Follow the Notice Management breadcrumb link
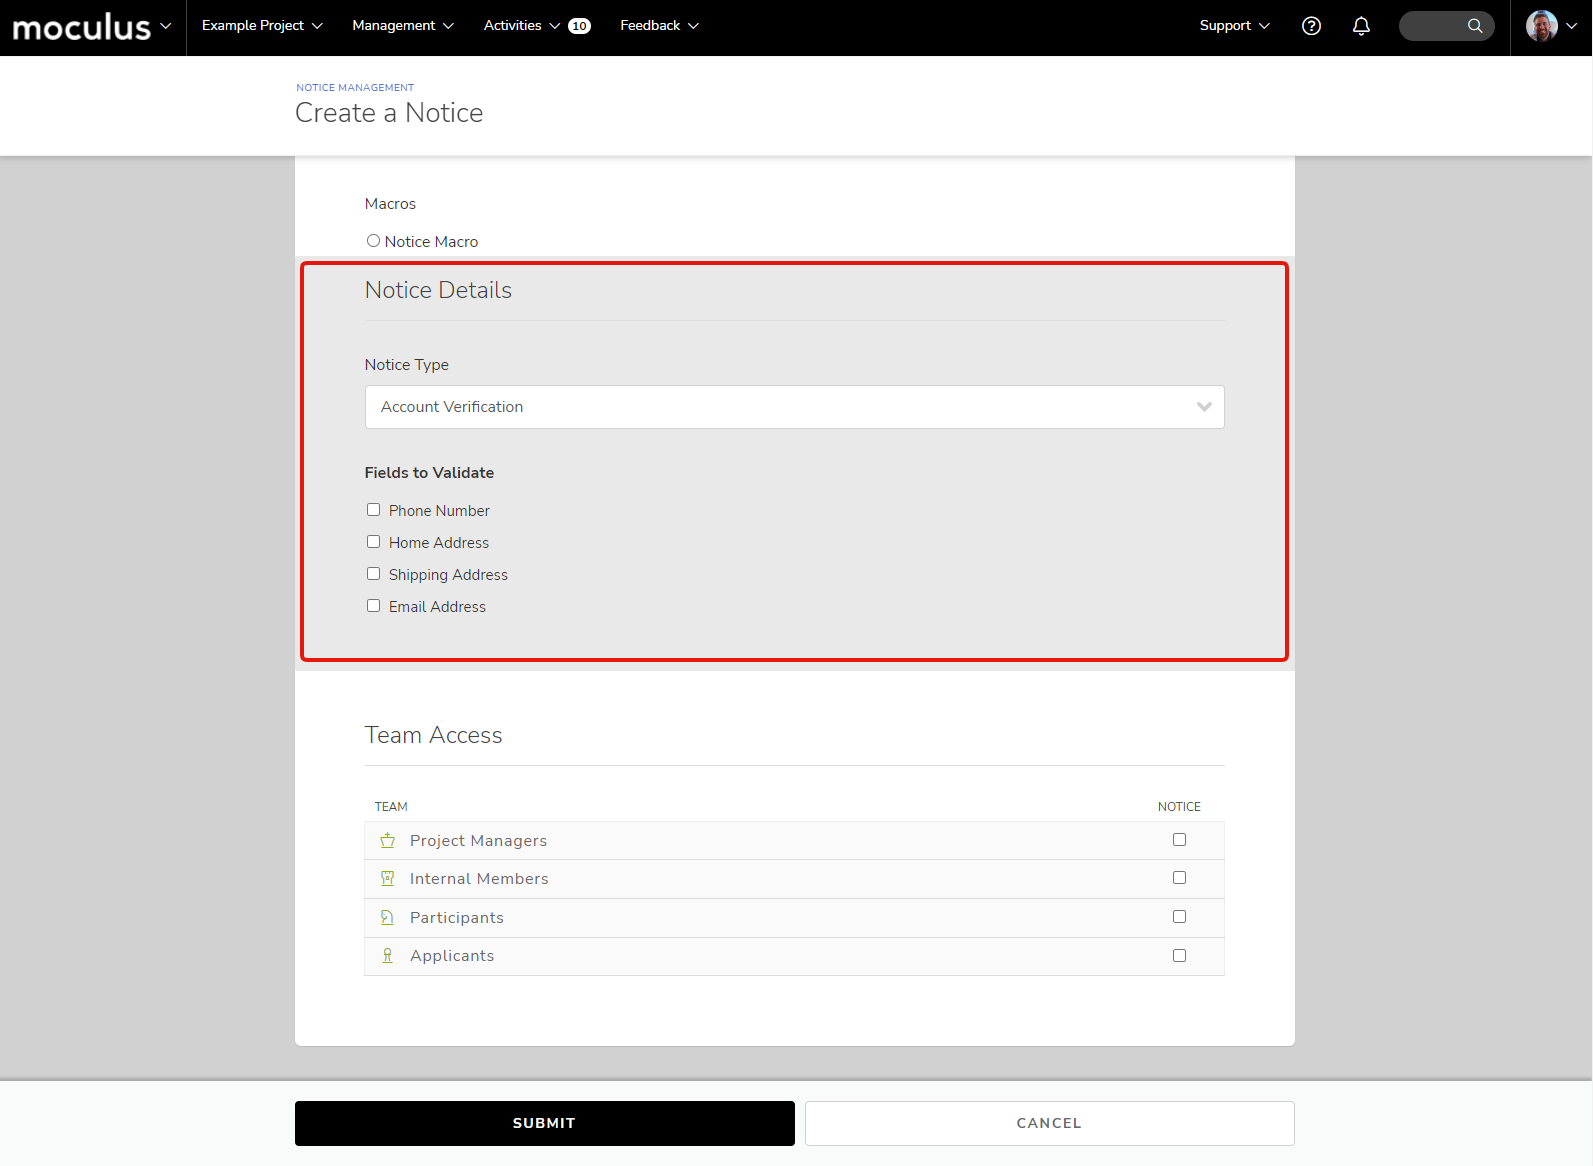Image resolution: width=1593 pixels, height=1166 pixels. 355,88
